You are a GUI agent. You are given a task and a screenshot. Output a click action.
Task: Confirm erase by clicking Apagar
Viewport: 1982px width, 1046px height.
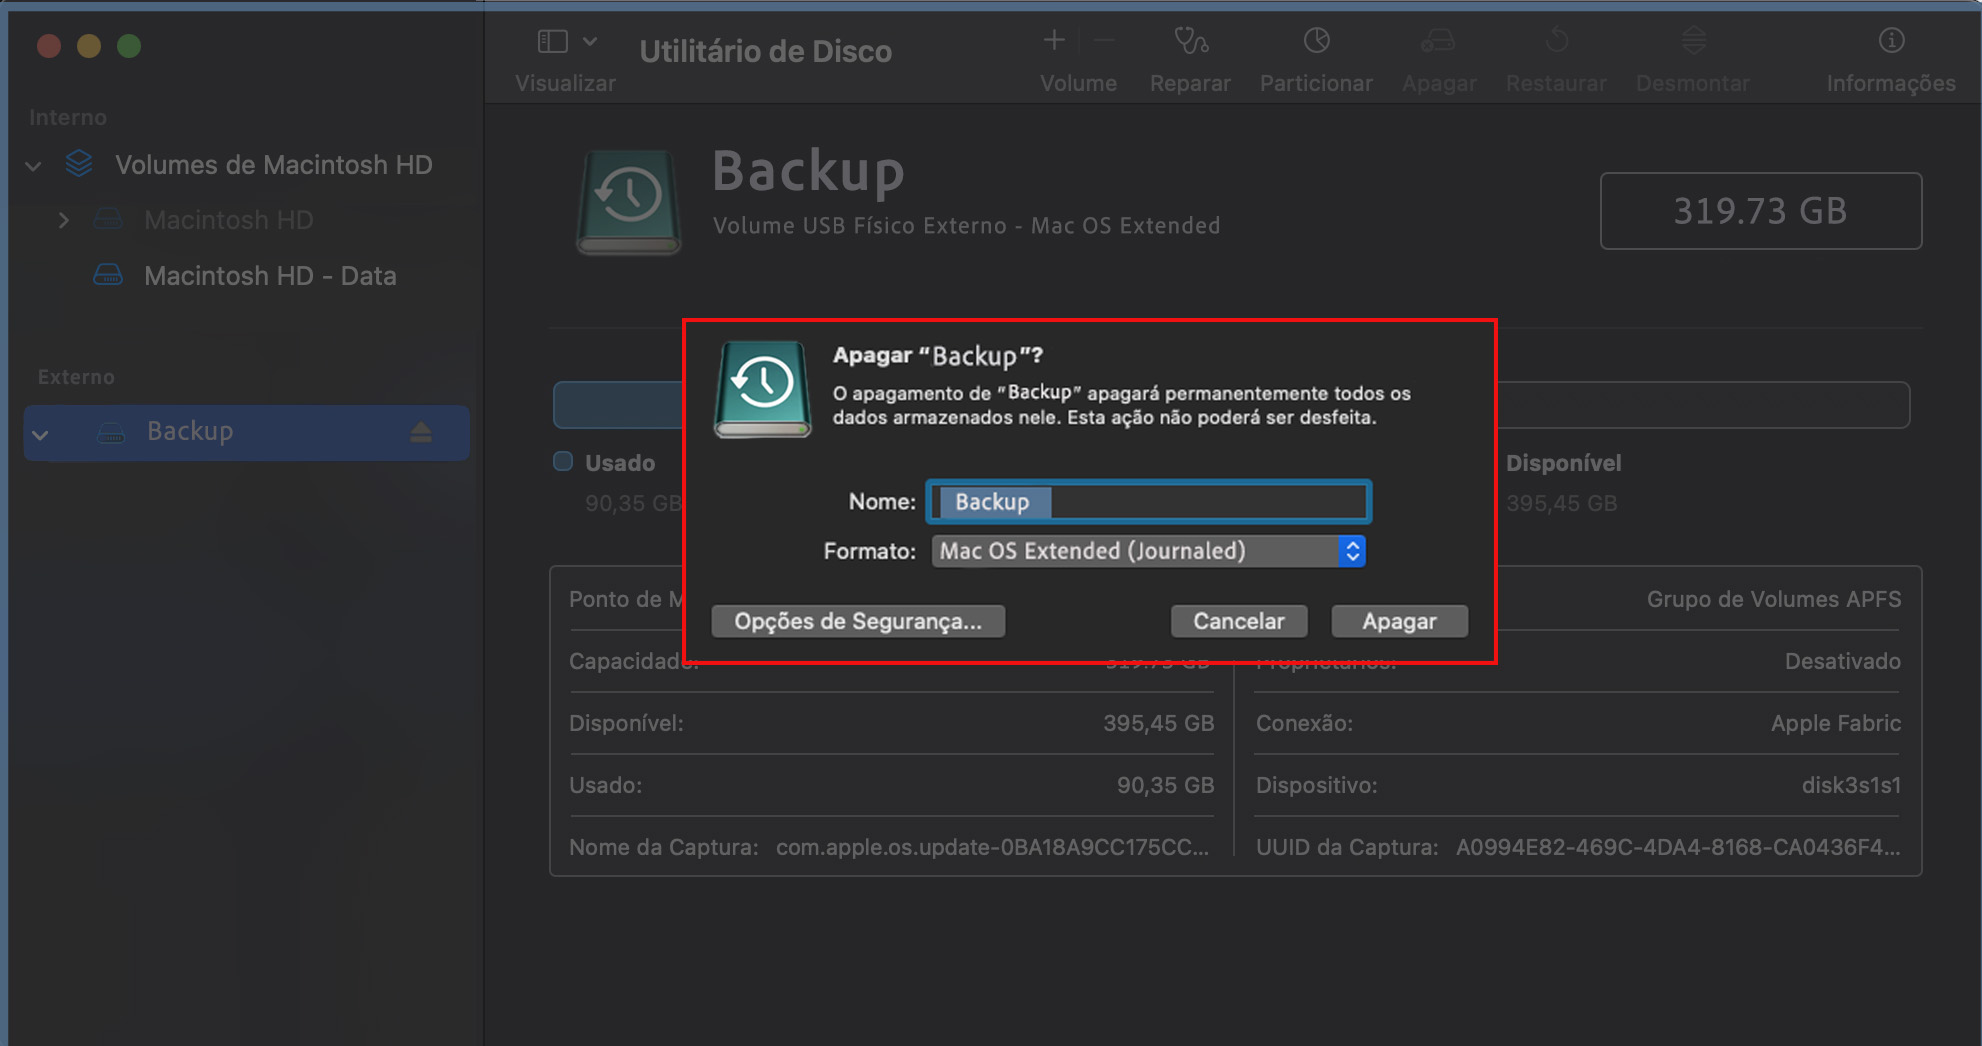pyautogui.click(x=1399, y=620)
